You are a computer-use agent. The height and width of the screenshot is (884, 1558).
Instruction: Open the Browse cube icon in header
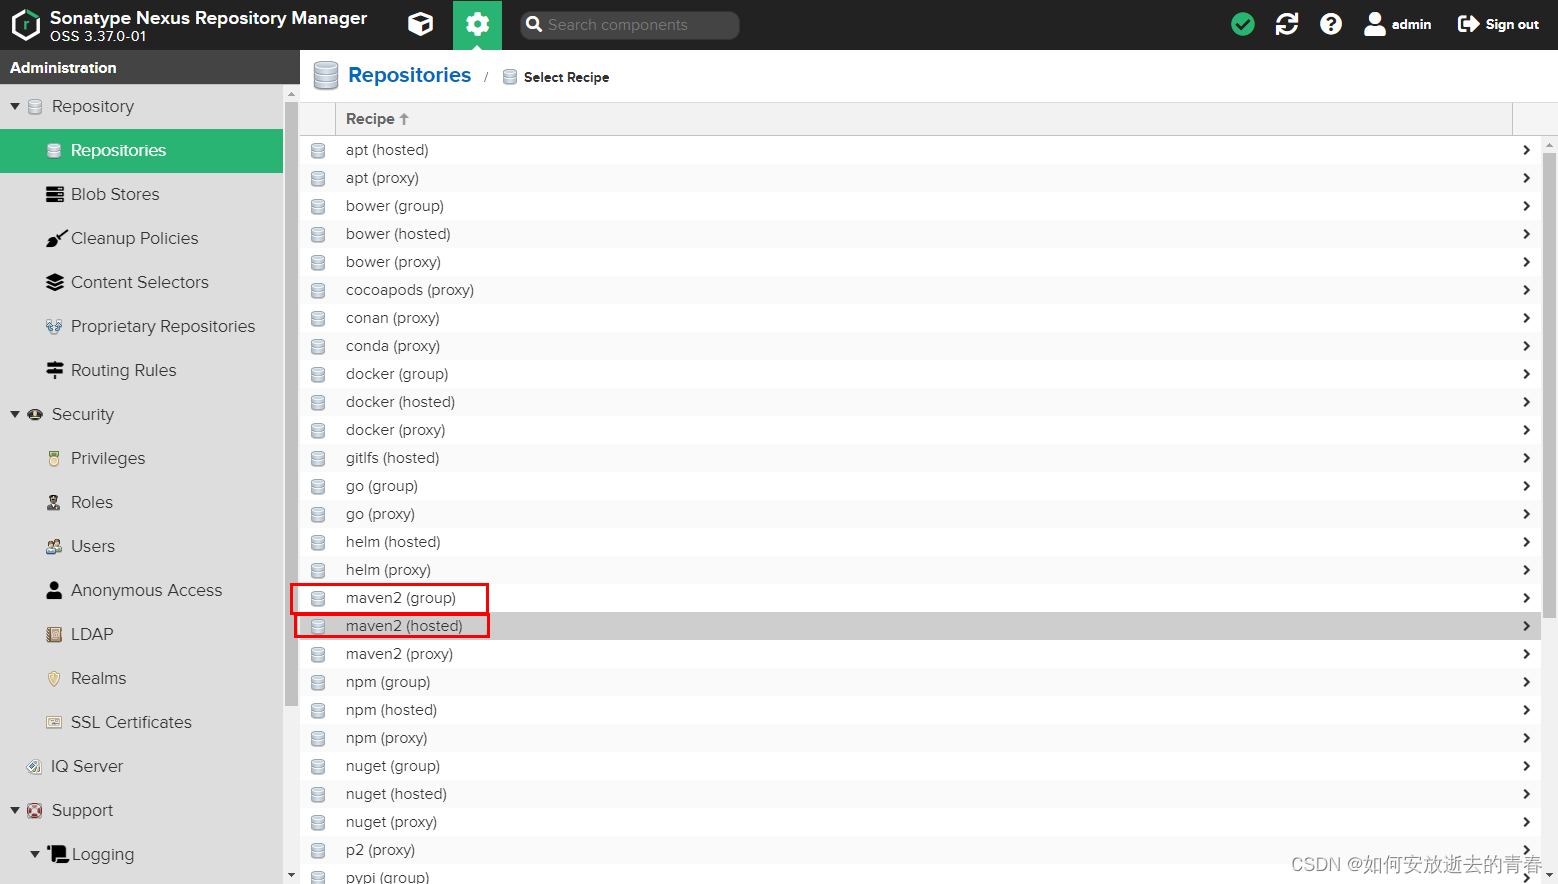pyautogui.click(x=421, y=24)
